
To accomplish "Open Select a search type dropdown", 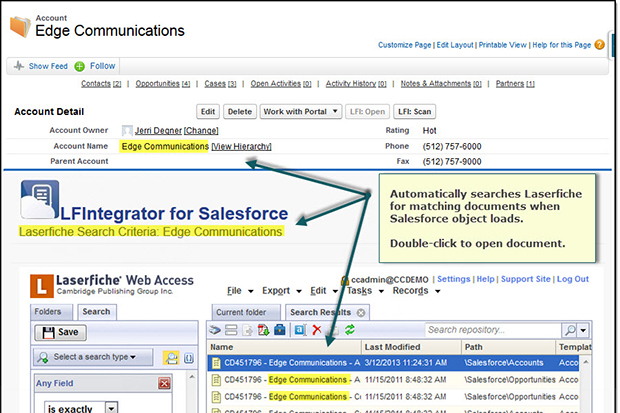I will point(93,357).
